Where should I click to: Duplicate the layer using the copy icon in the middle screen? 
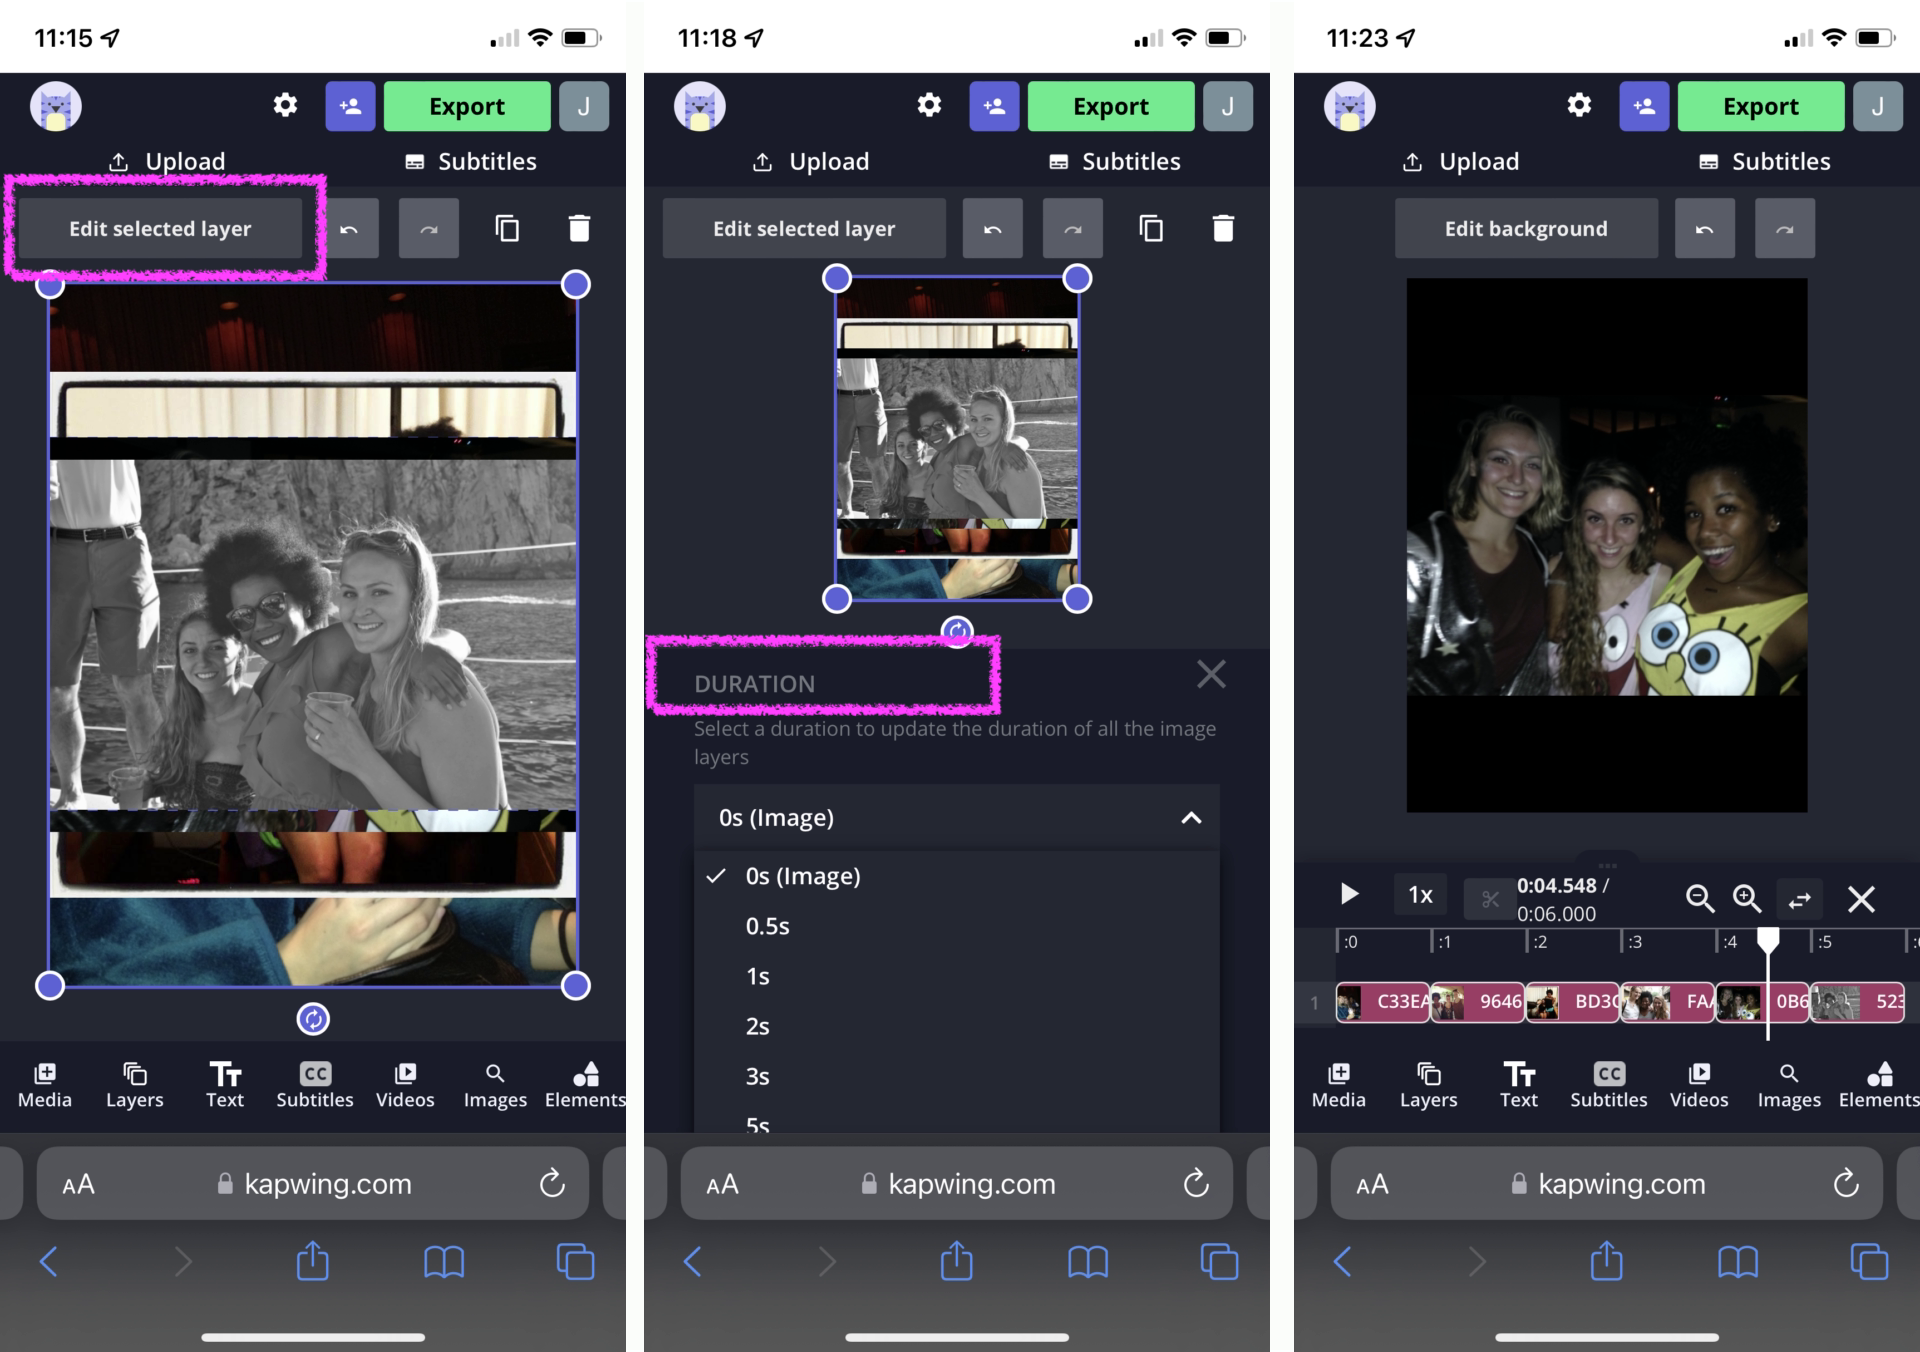(x=1151, y=229)
